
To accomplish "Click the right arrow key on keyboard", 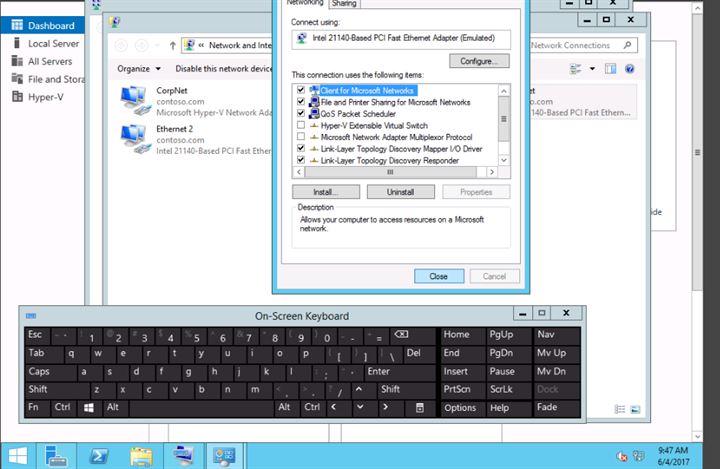I will click(385, 407).
